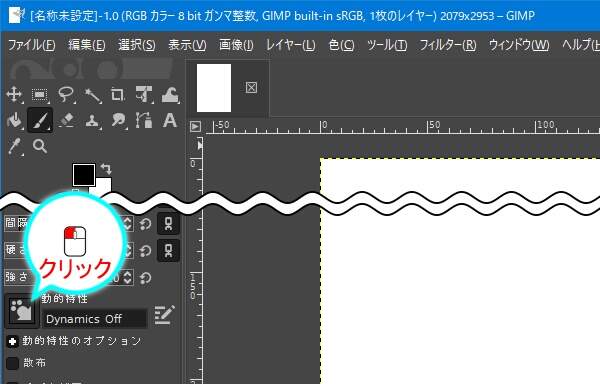Select the Bucket Fill tool
Screen dimensions: 600x384
click(15, 120)
